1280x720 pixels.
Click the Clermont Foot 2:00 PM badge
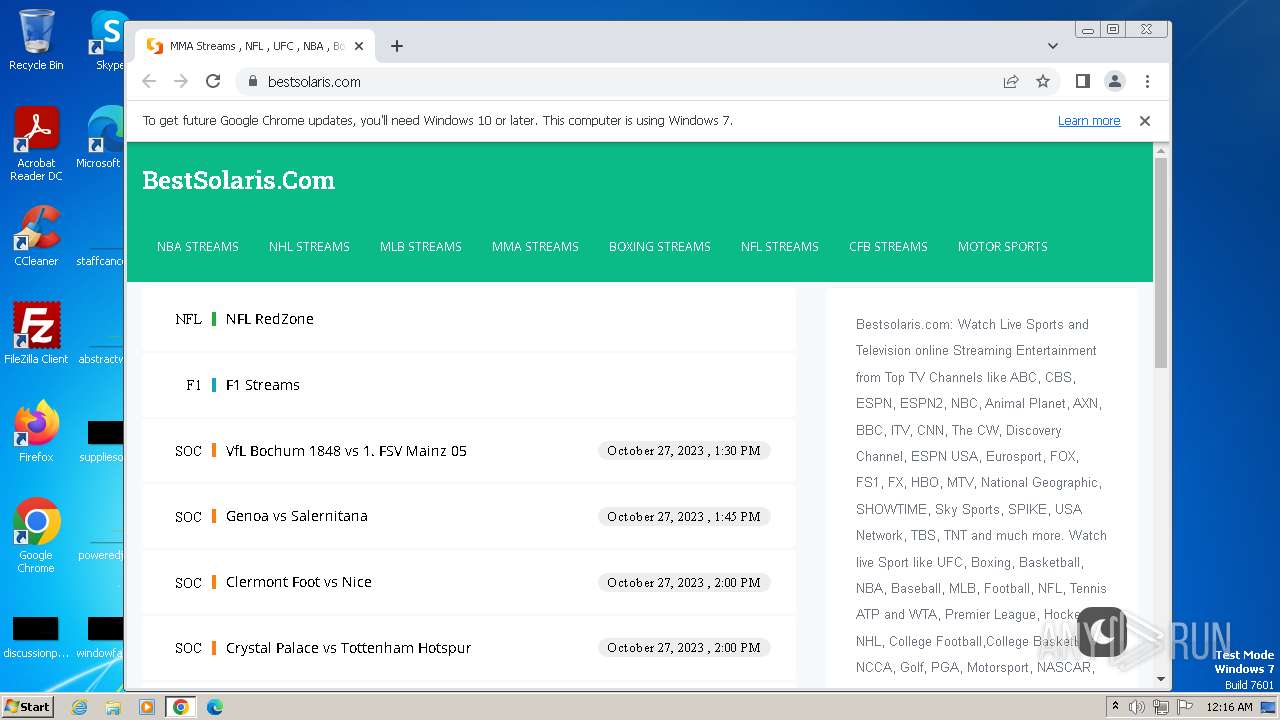click(x=684, y=583)
